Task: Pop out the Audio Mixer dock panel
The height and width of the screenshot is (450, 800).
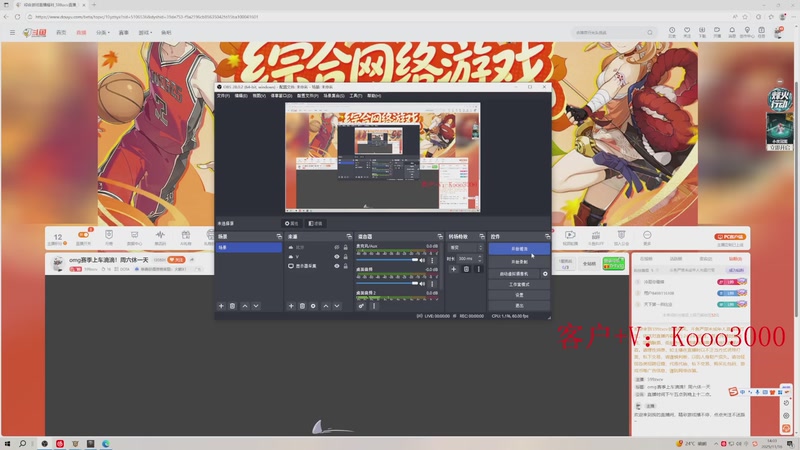Action: [x=440, y=237]
